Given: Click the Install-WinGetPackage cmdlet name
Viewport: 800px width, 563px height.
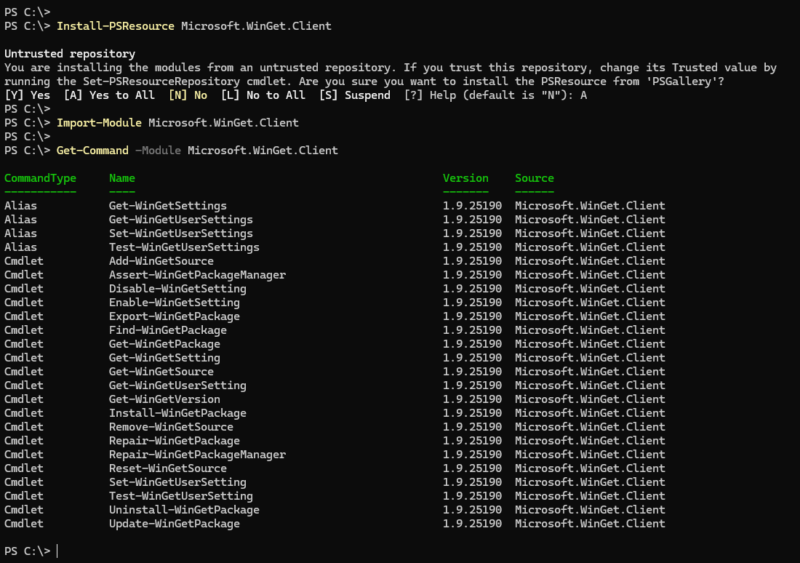Looking at the screenshot, I should coord(177,413).
